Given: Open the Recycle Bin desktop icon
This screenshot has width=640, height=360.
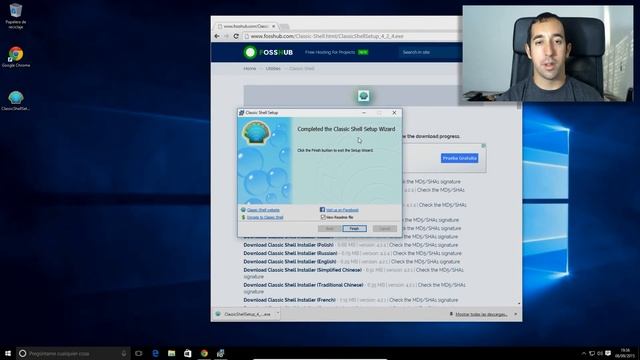Looking at the screenshot, I should click(x=16, y=16).
